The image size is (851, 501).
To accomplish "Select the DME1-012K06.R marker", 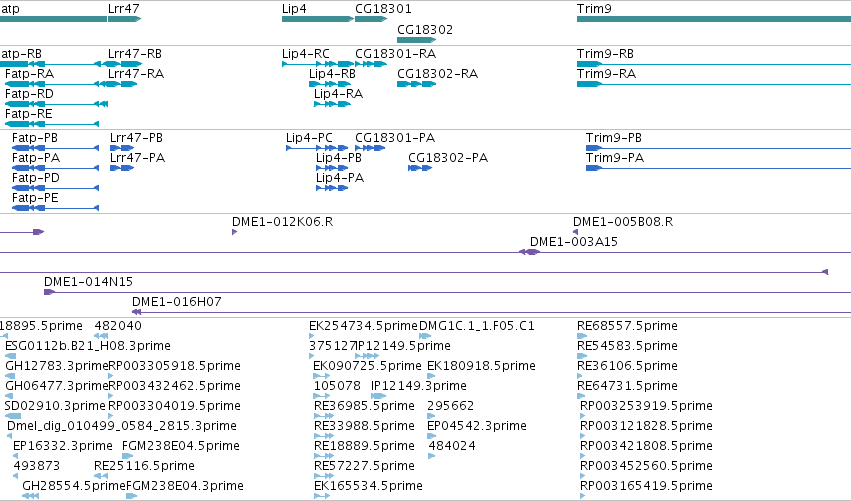I will (x=234, y=232).
